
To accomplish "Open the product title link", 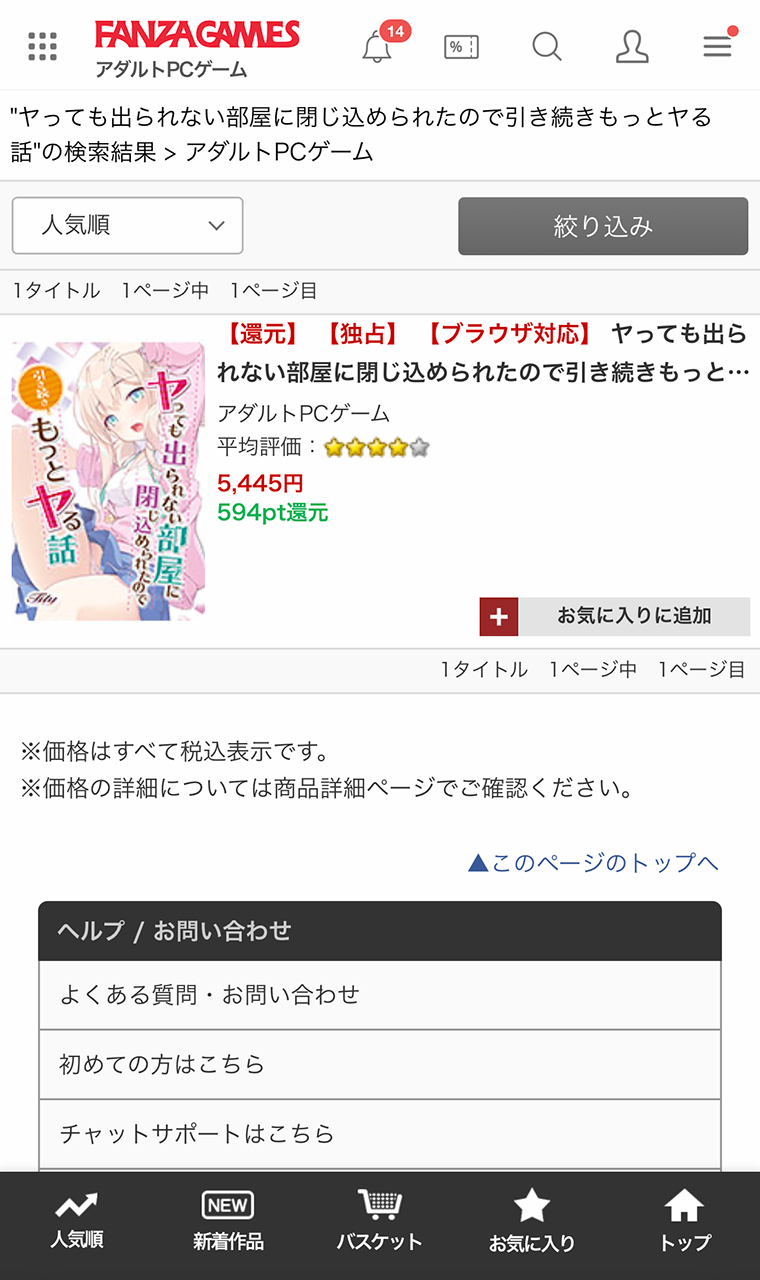I will [x=484, y=353].
